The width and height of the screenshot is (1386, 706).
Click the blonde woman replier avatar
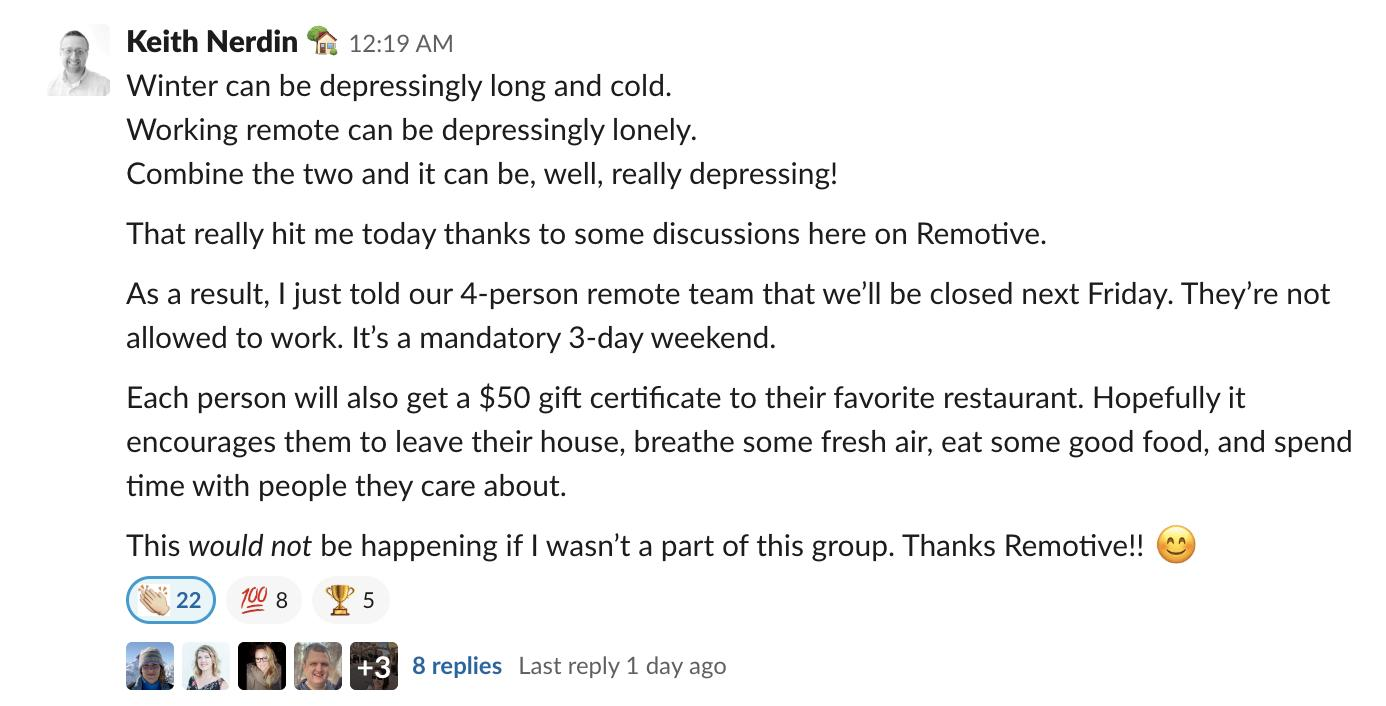(x=206, y=666)
